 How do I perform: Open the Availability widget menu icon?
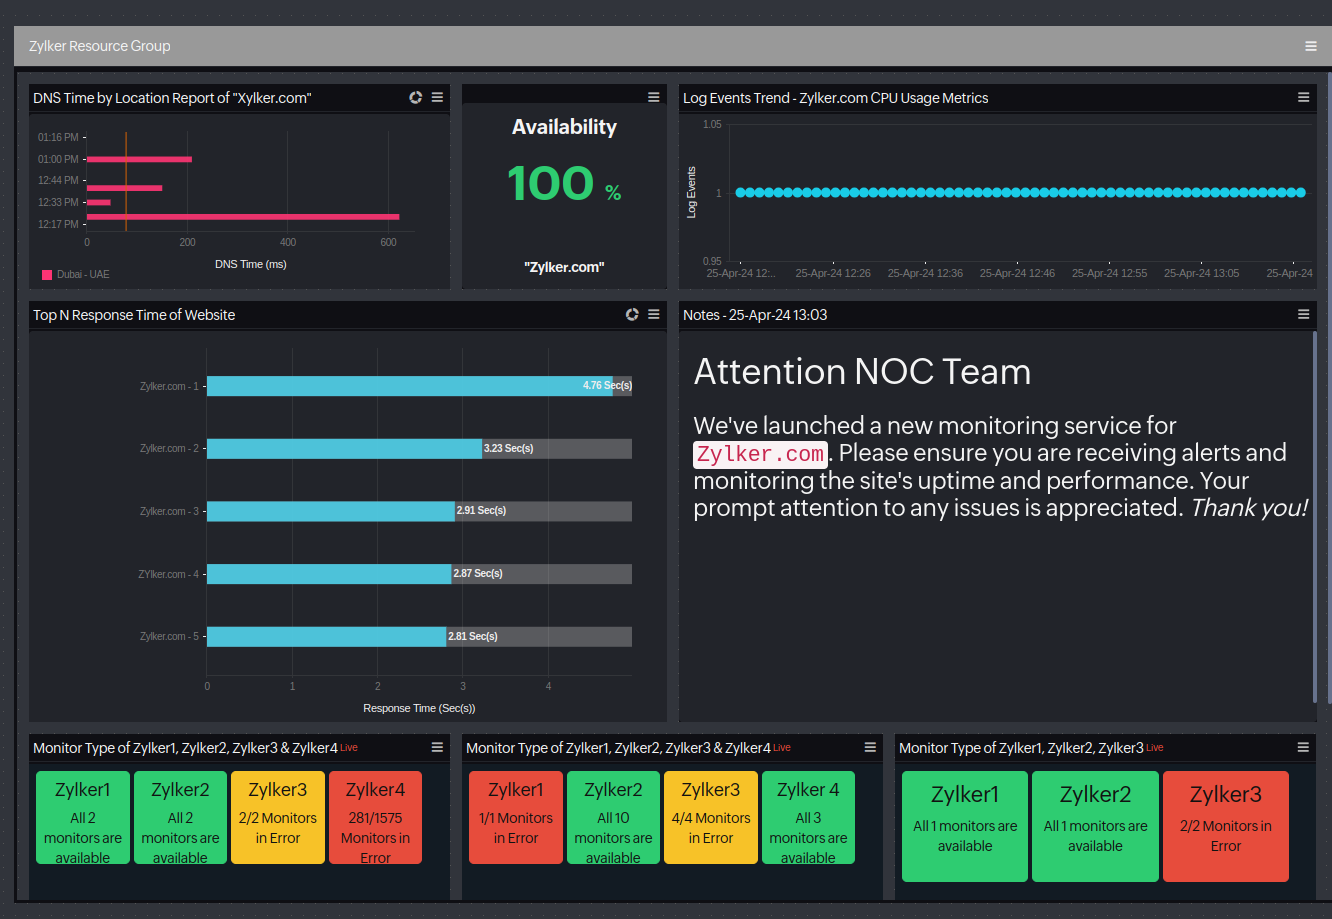click(653, 97)
